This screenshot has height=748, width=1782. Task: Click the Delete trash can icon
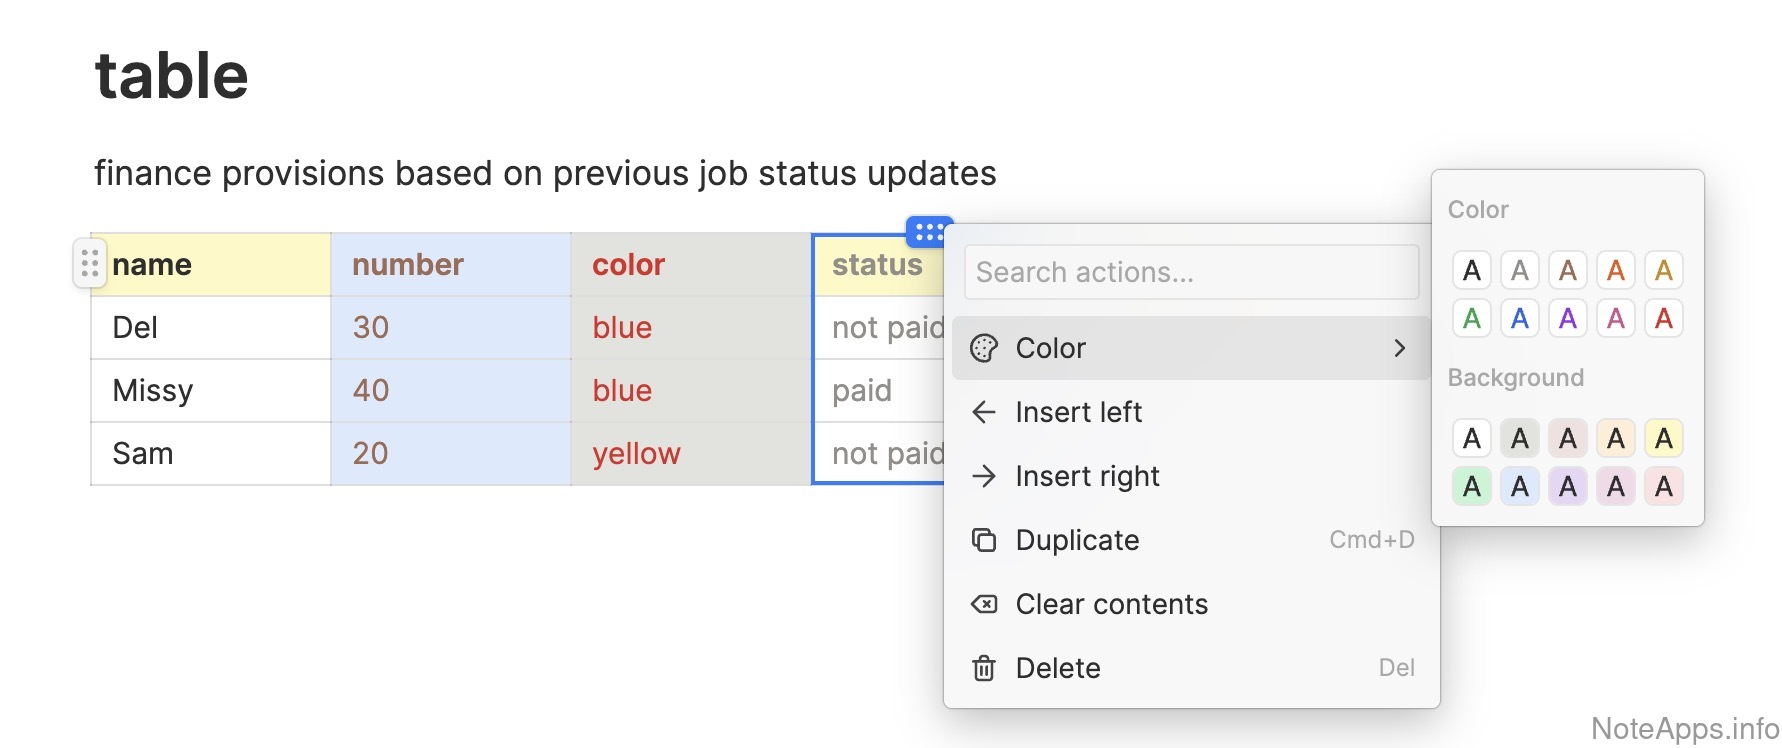coord(984,668)
